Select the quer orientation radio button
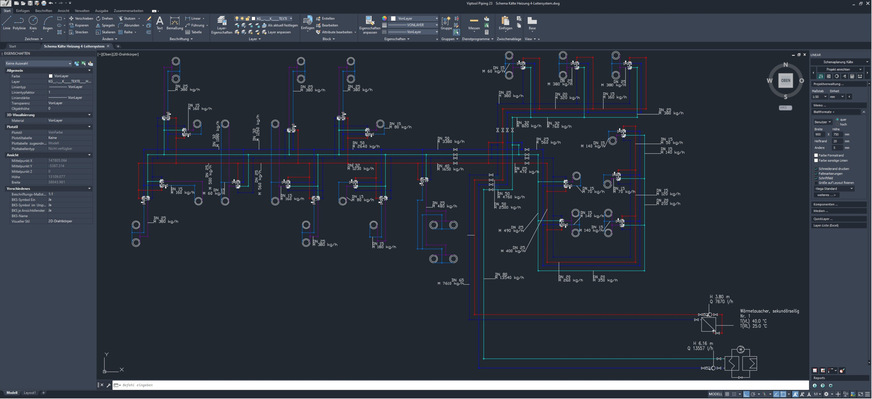 [837, 119]
